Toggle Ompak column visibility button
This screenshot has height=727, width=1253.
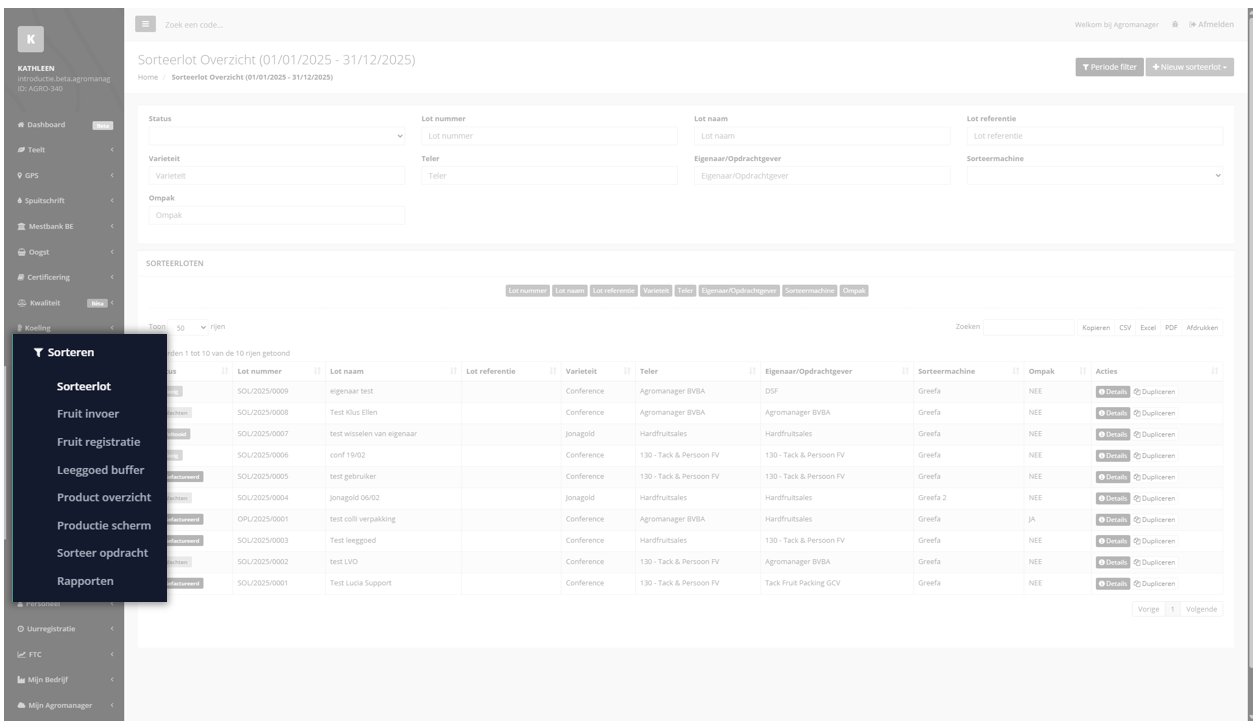point(854,290)
